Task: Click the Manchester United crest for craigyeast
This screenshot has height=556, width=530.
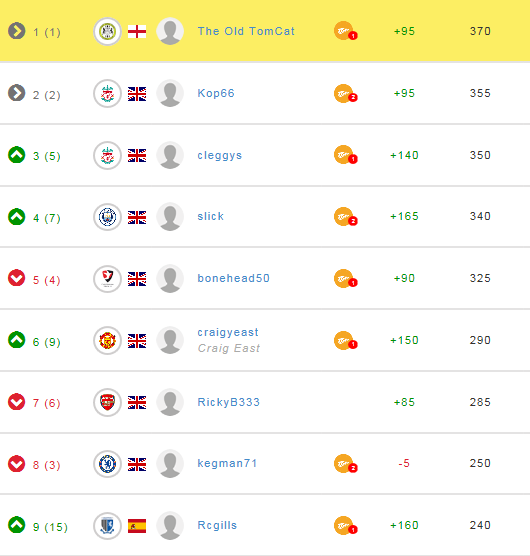Action: (x=107, y=340)
